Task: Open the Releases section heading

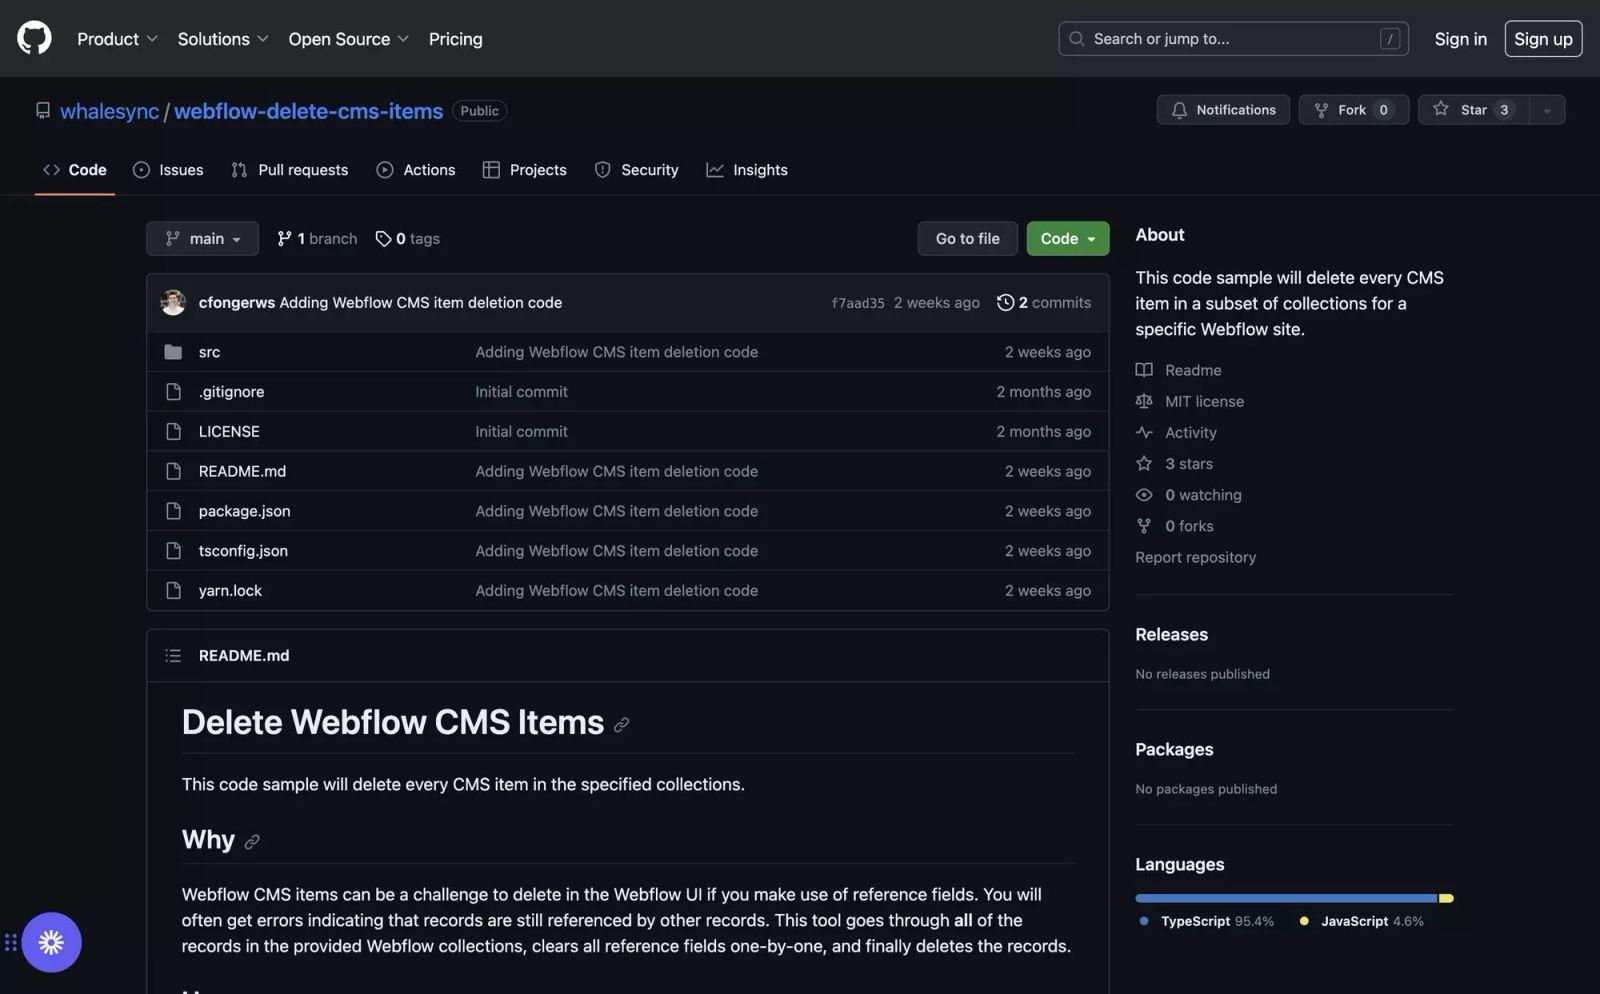Action: tap(1171, 635)
